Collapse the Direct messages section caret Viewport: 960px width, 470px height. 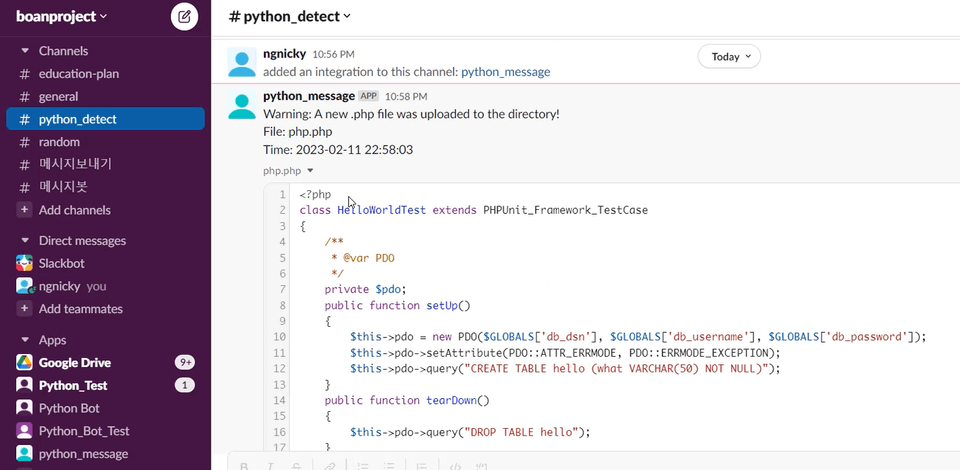pos(25,241)
